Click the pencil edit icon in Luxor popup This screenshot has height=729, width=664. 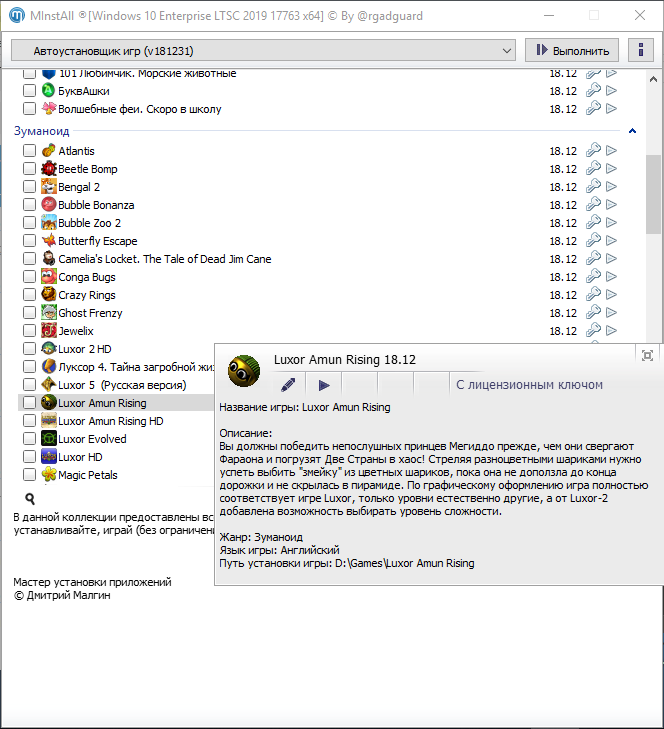point(288,385)
